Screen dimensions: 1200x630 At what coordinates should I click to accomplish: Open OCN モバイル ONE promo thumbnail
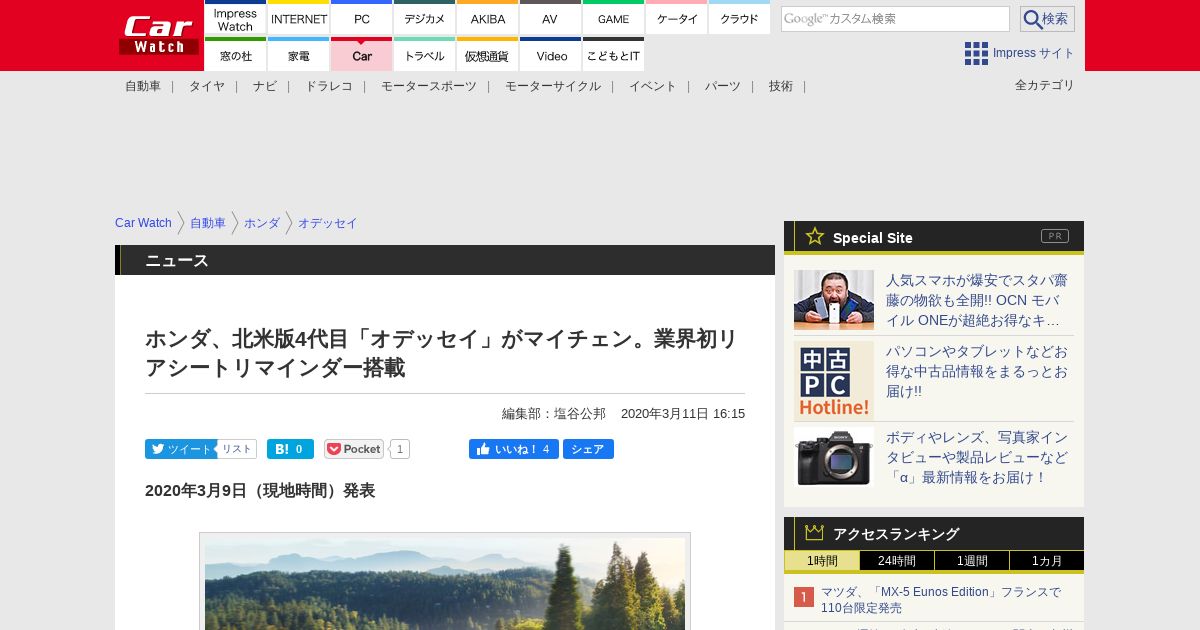834,300
